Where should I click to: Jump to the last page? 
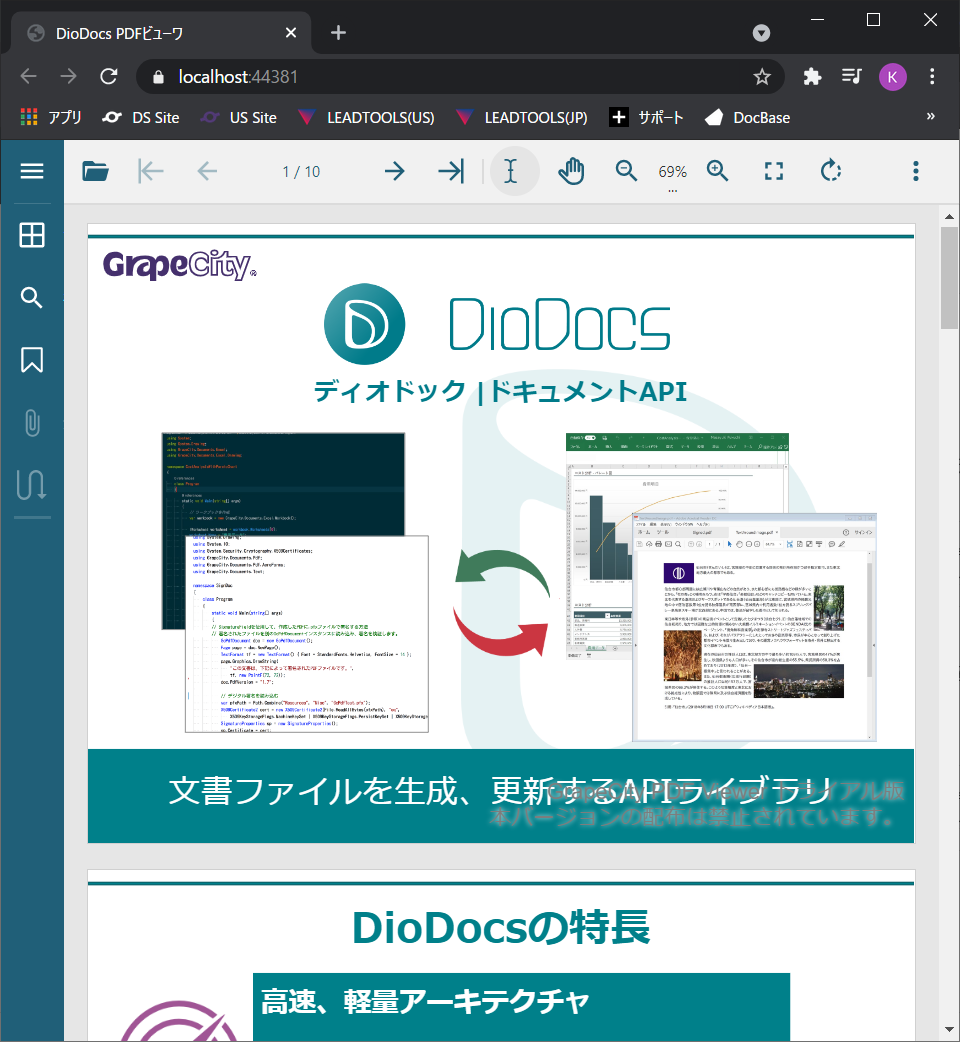pyautogui.click(x=451, y=171)
